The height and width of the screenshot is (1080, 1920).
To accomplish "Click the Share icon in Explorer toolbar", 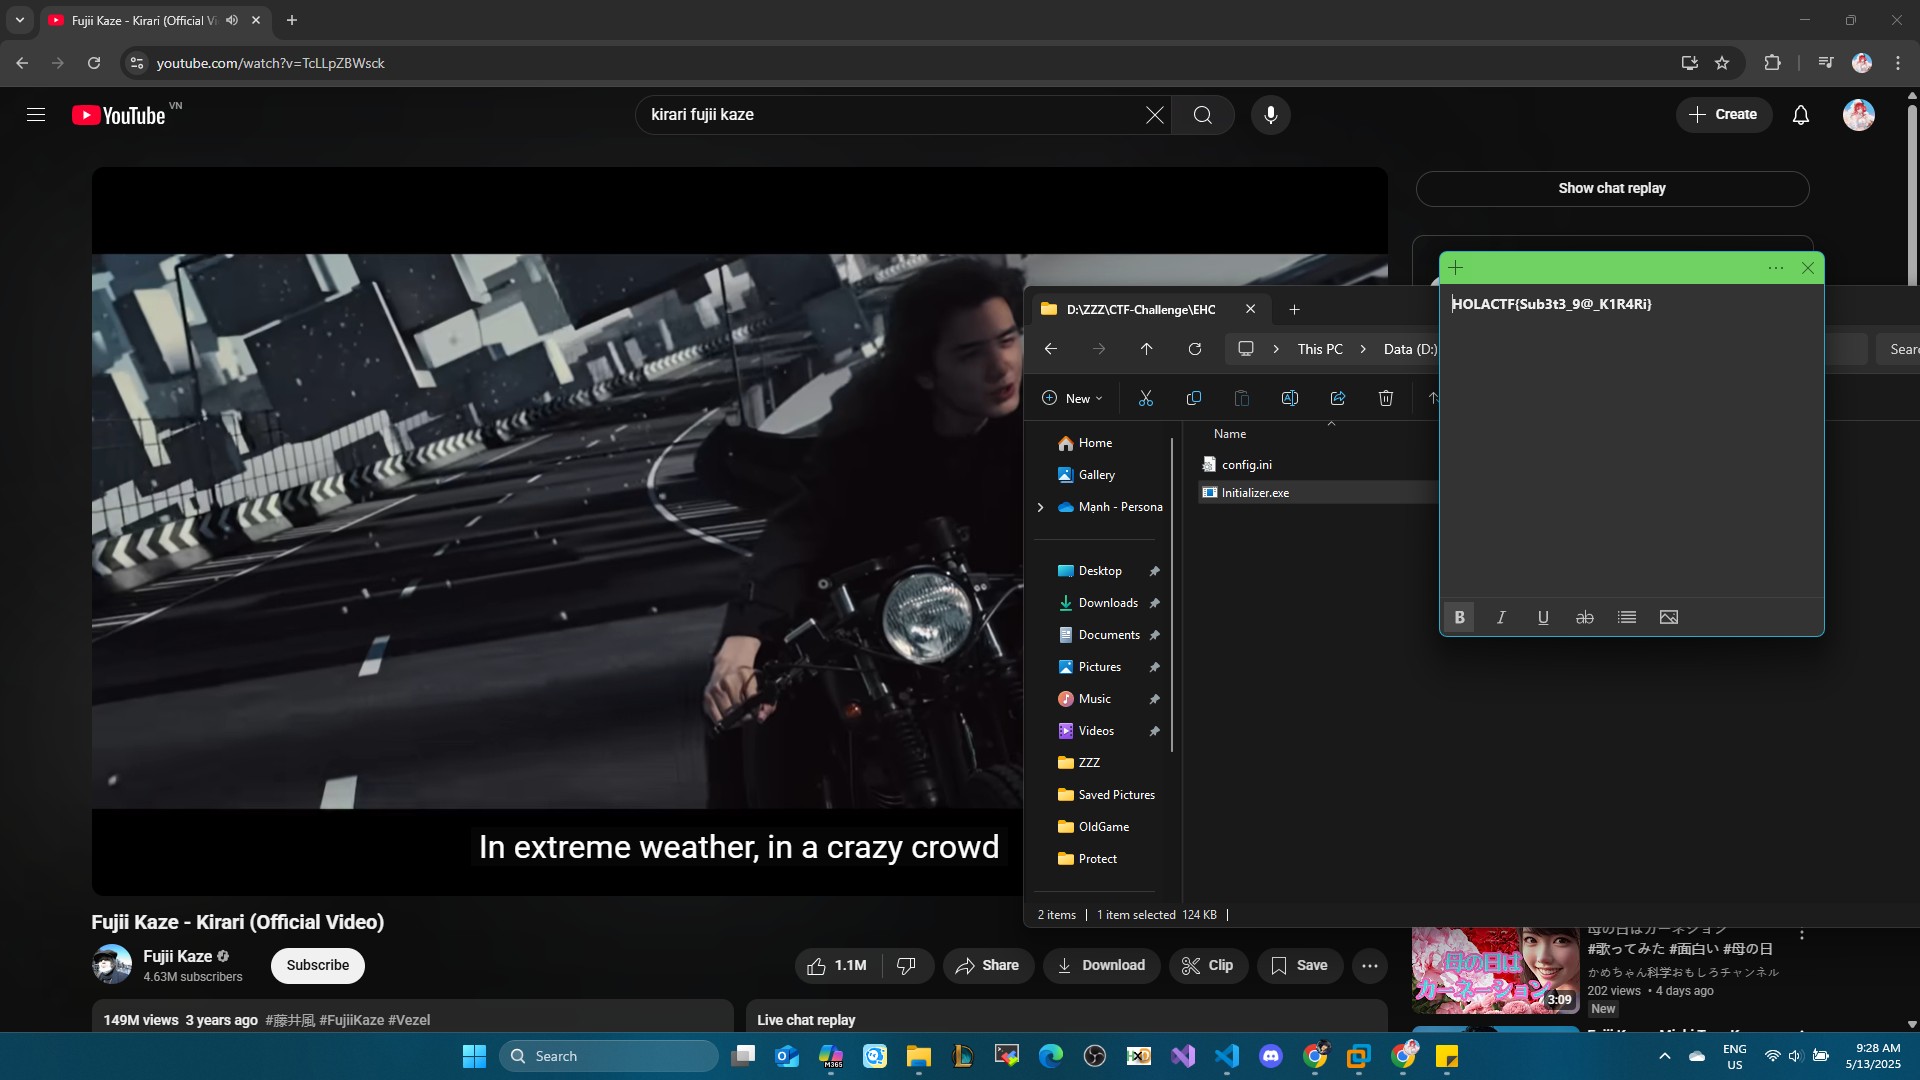I will coord(1337,398).
